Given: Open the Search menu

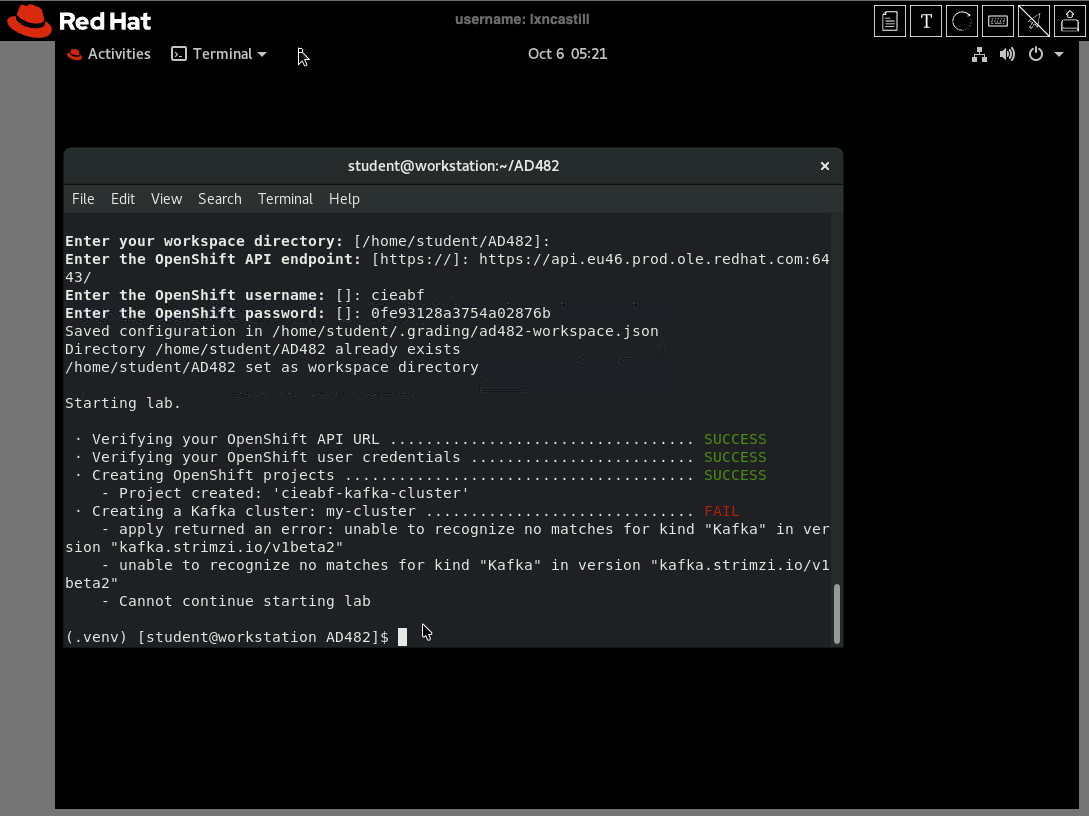Looking at the screenshot, I should coord(219,199).
